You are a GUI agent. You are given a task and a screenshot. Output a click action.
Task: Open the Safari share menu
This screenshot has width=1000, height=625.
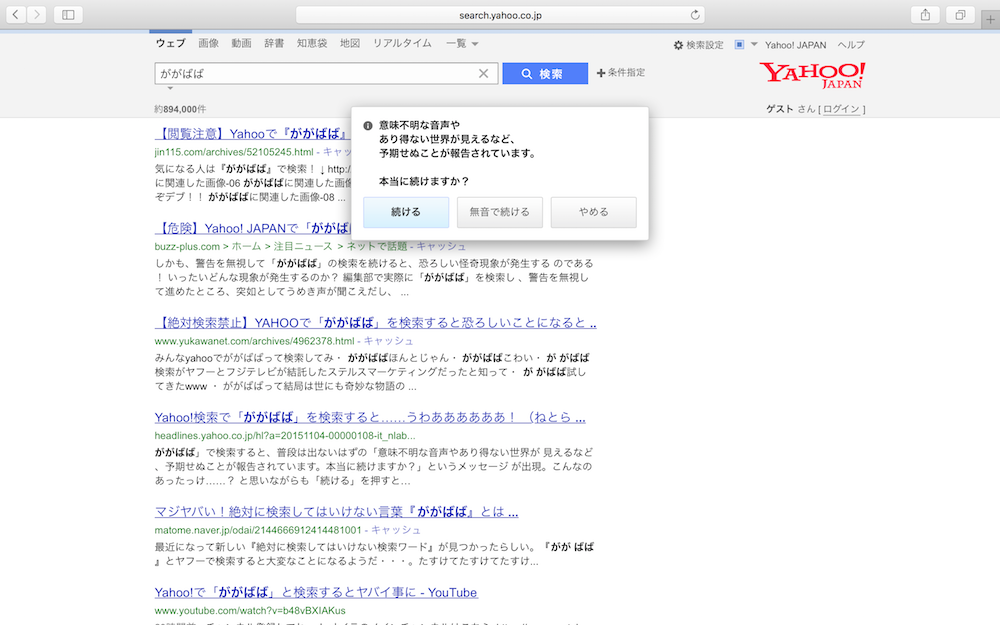point(925,15)
